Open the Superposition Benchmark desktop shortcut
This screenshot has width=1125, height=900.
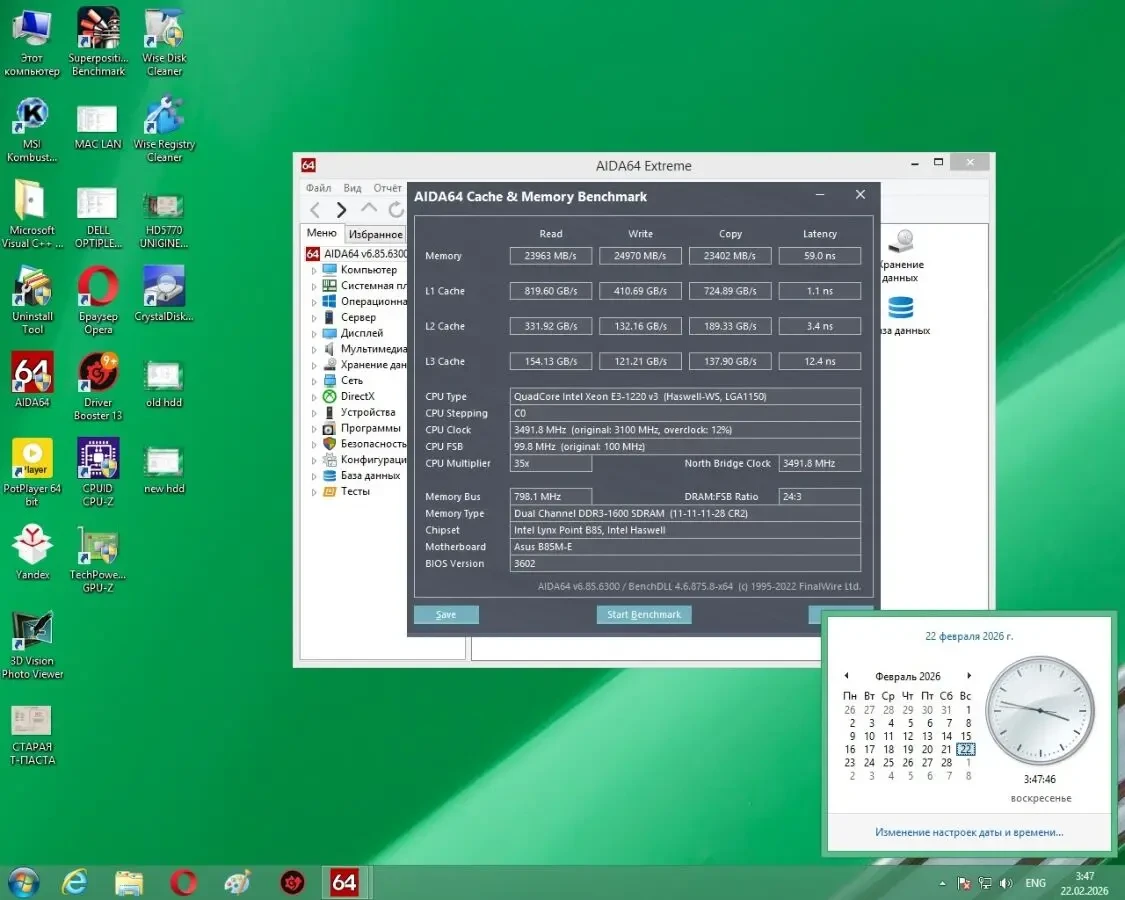(x=98, y=42)
